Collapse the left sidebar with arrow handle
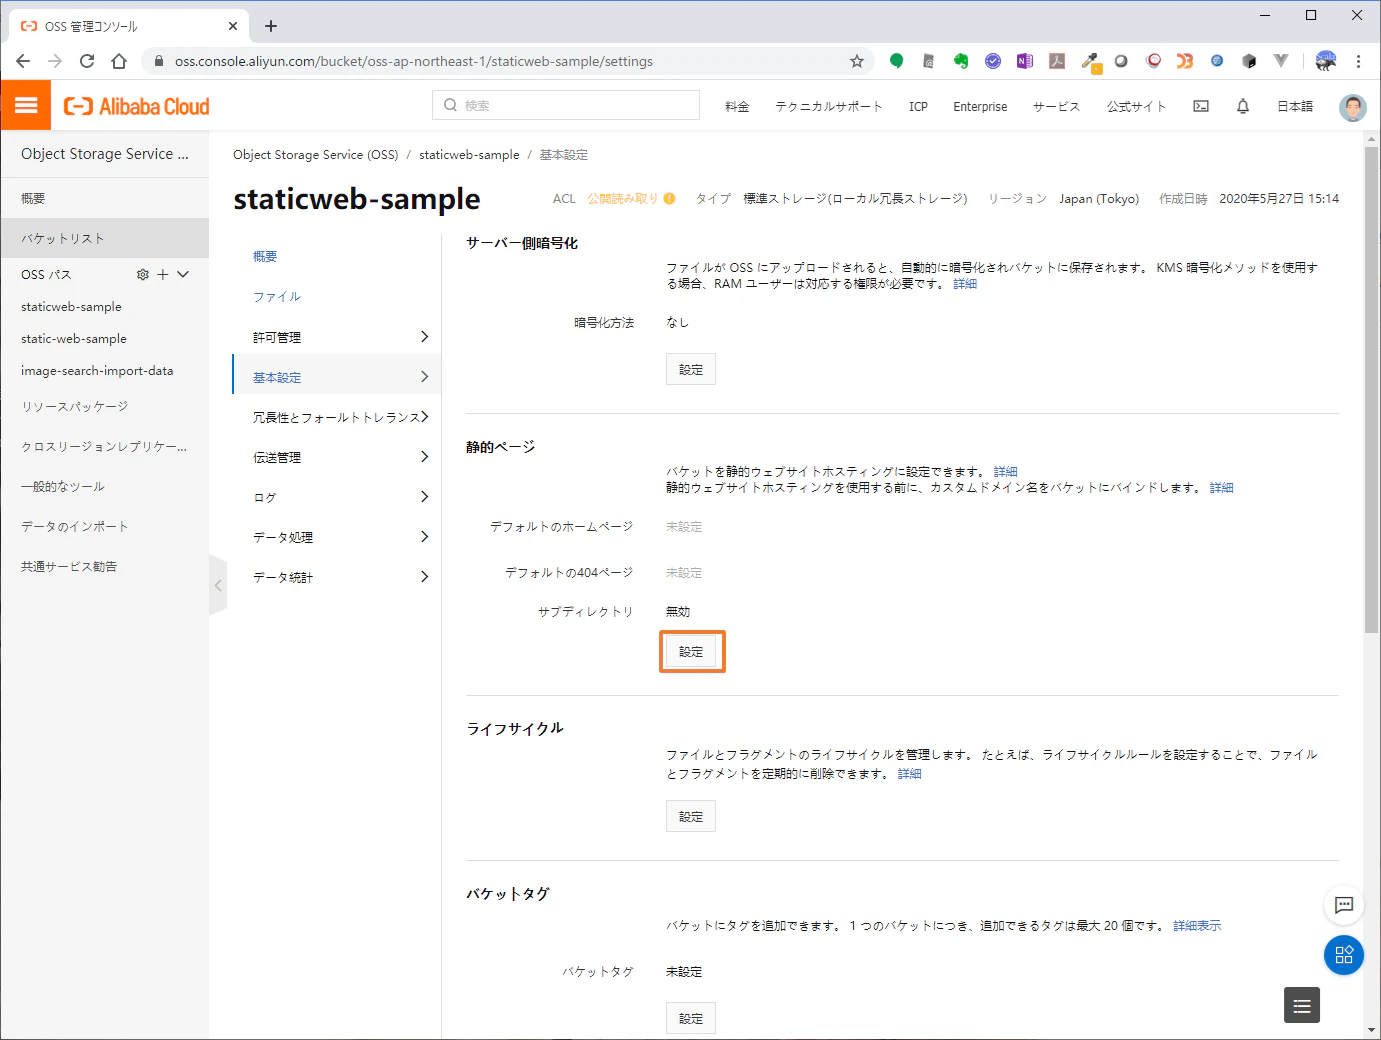Viewport: 1381px width, 1040px height. (218, 585)
